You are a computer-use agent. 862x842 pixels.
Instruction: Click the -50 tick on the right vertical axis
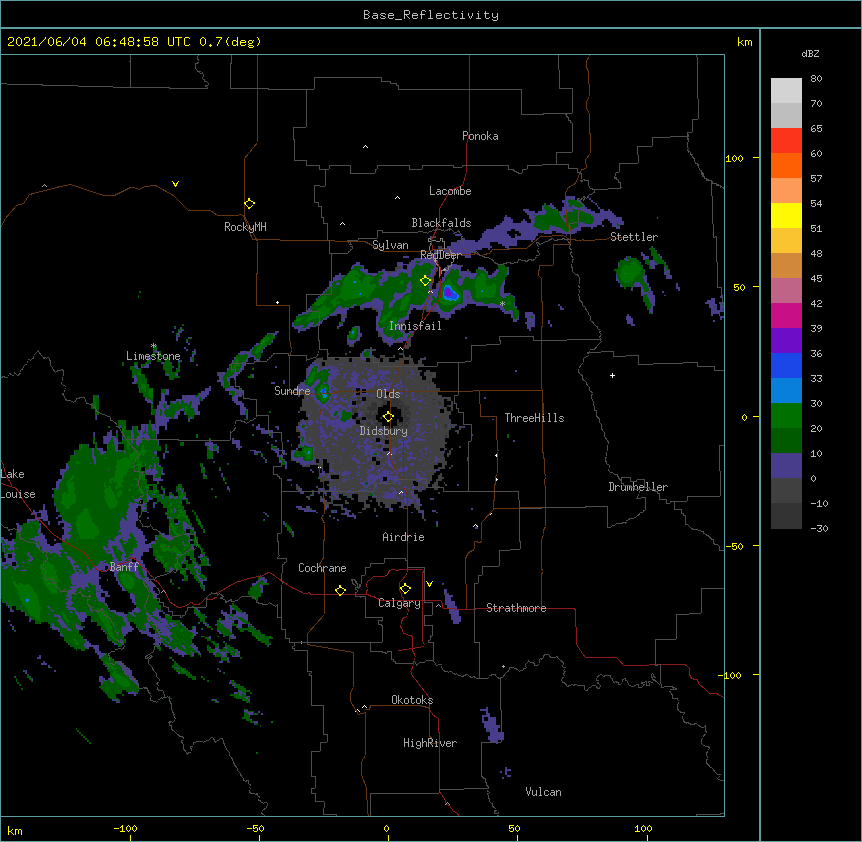pyautogui.click(x=734, y=546)
